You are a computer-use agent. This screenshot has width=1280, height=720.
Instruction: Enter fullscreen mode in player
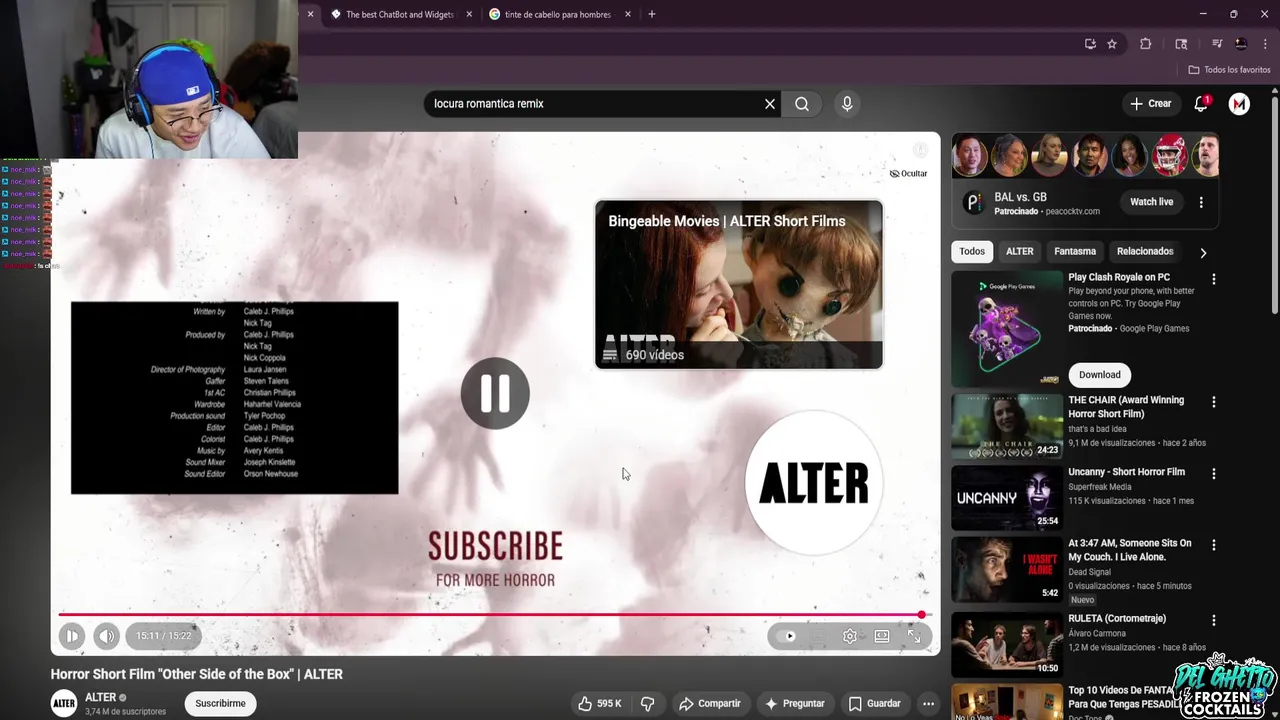[x=914, y=636]
